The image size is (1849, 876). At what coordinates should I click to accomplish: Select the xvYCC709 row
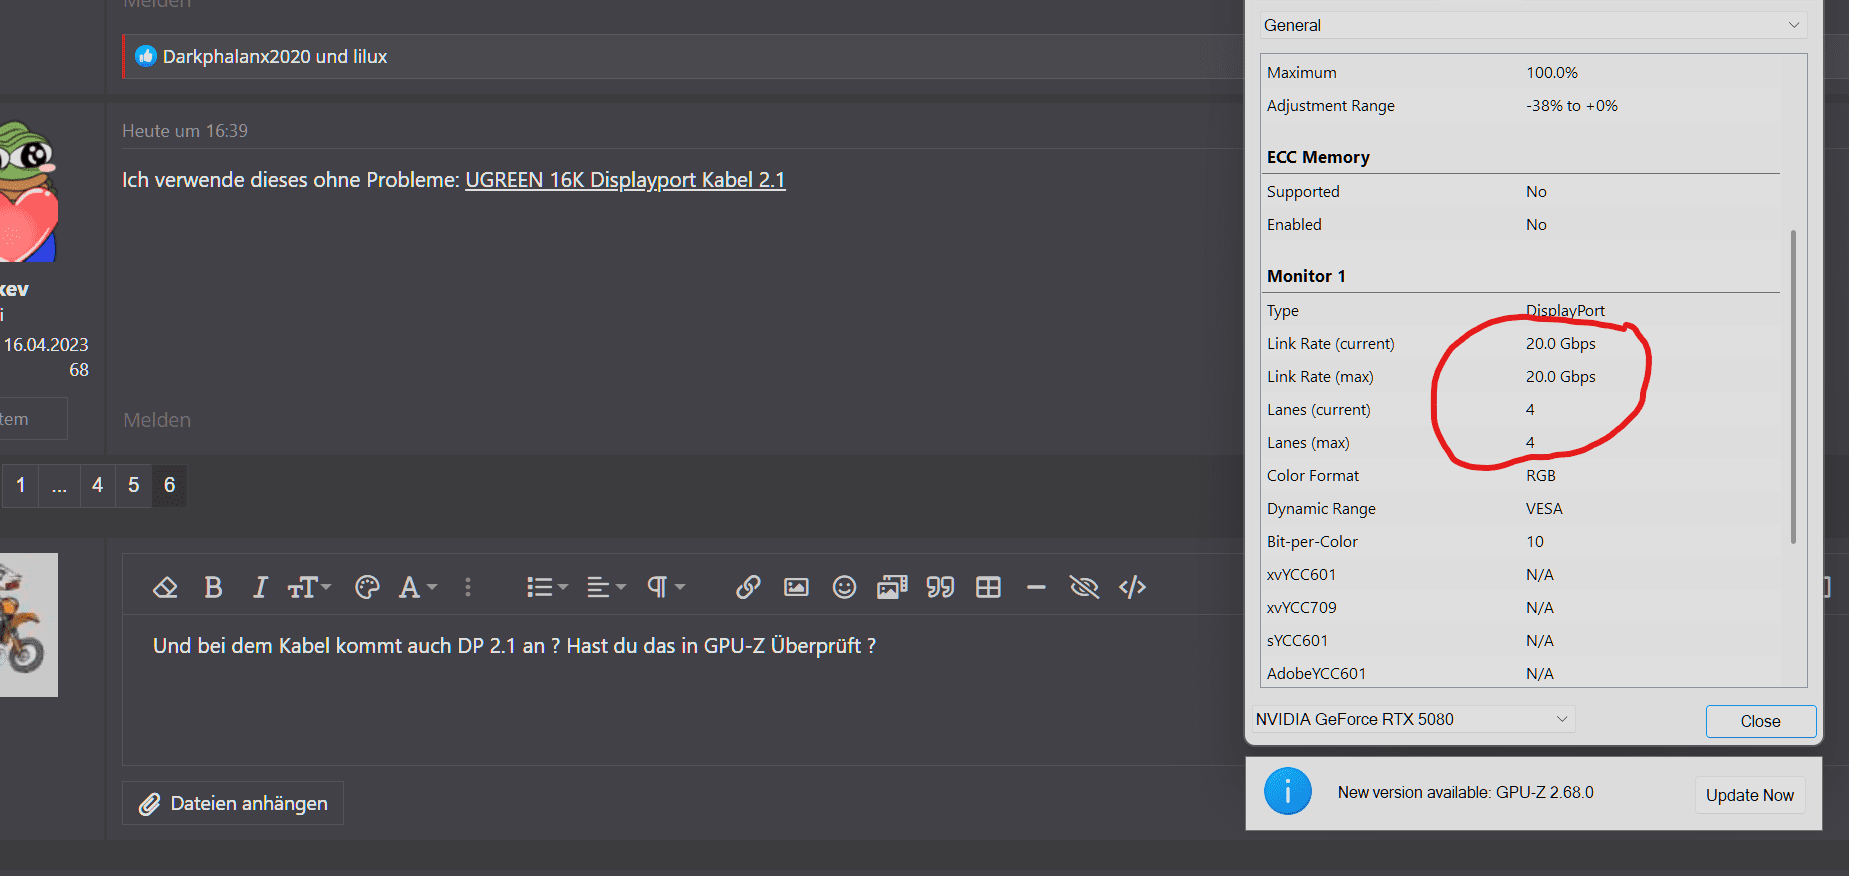click(x=1520, y=607)
